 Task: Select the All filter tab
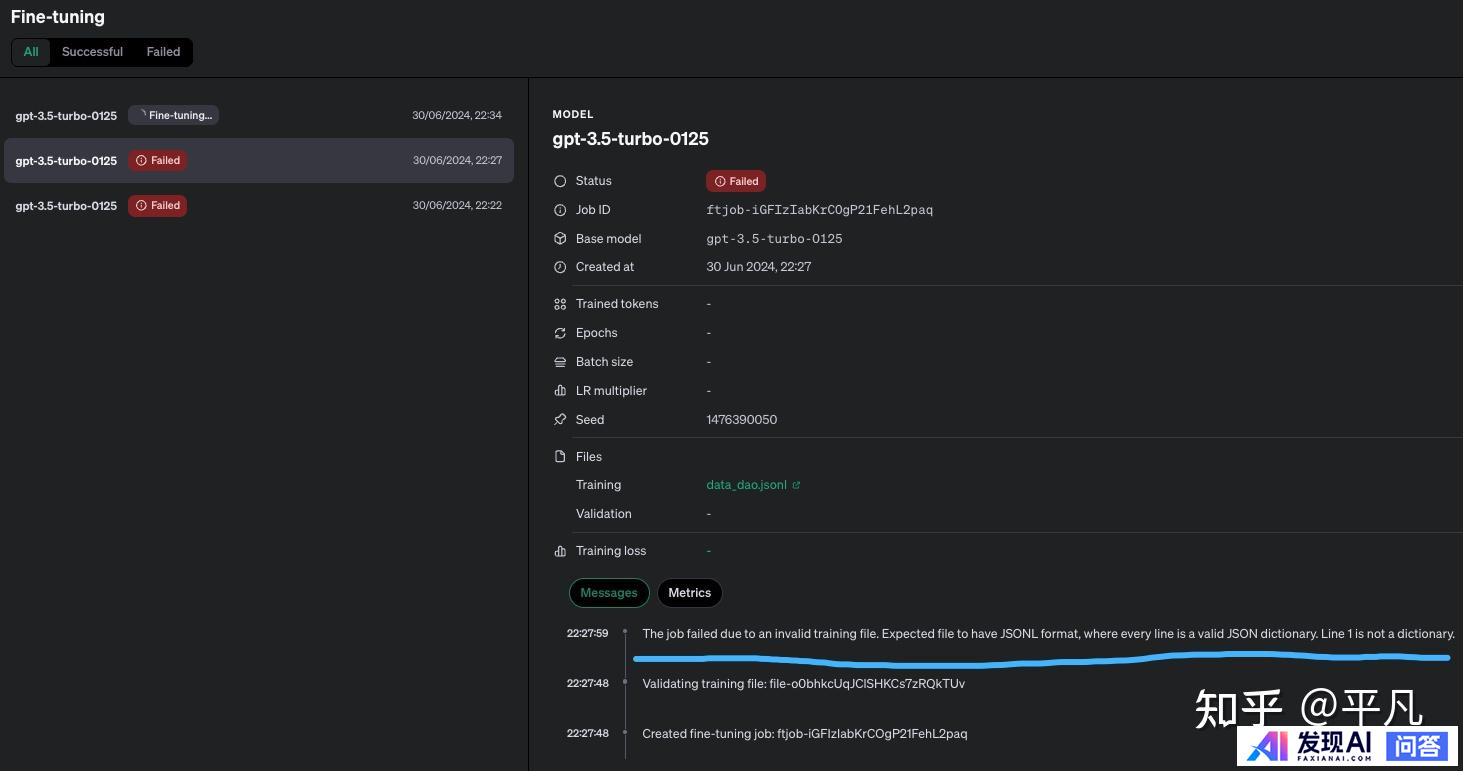[31, 52]
